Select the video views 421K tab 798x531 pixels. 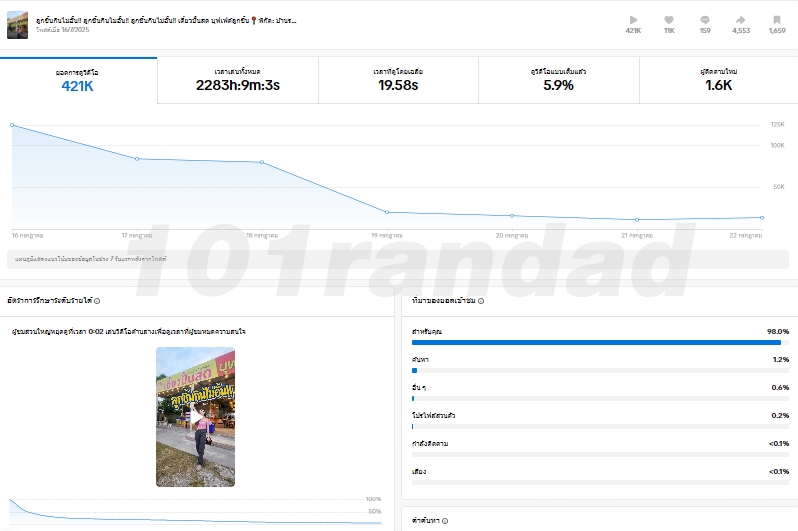[78, 80]
